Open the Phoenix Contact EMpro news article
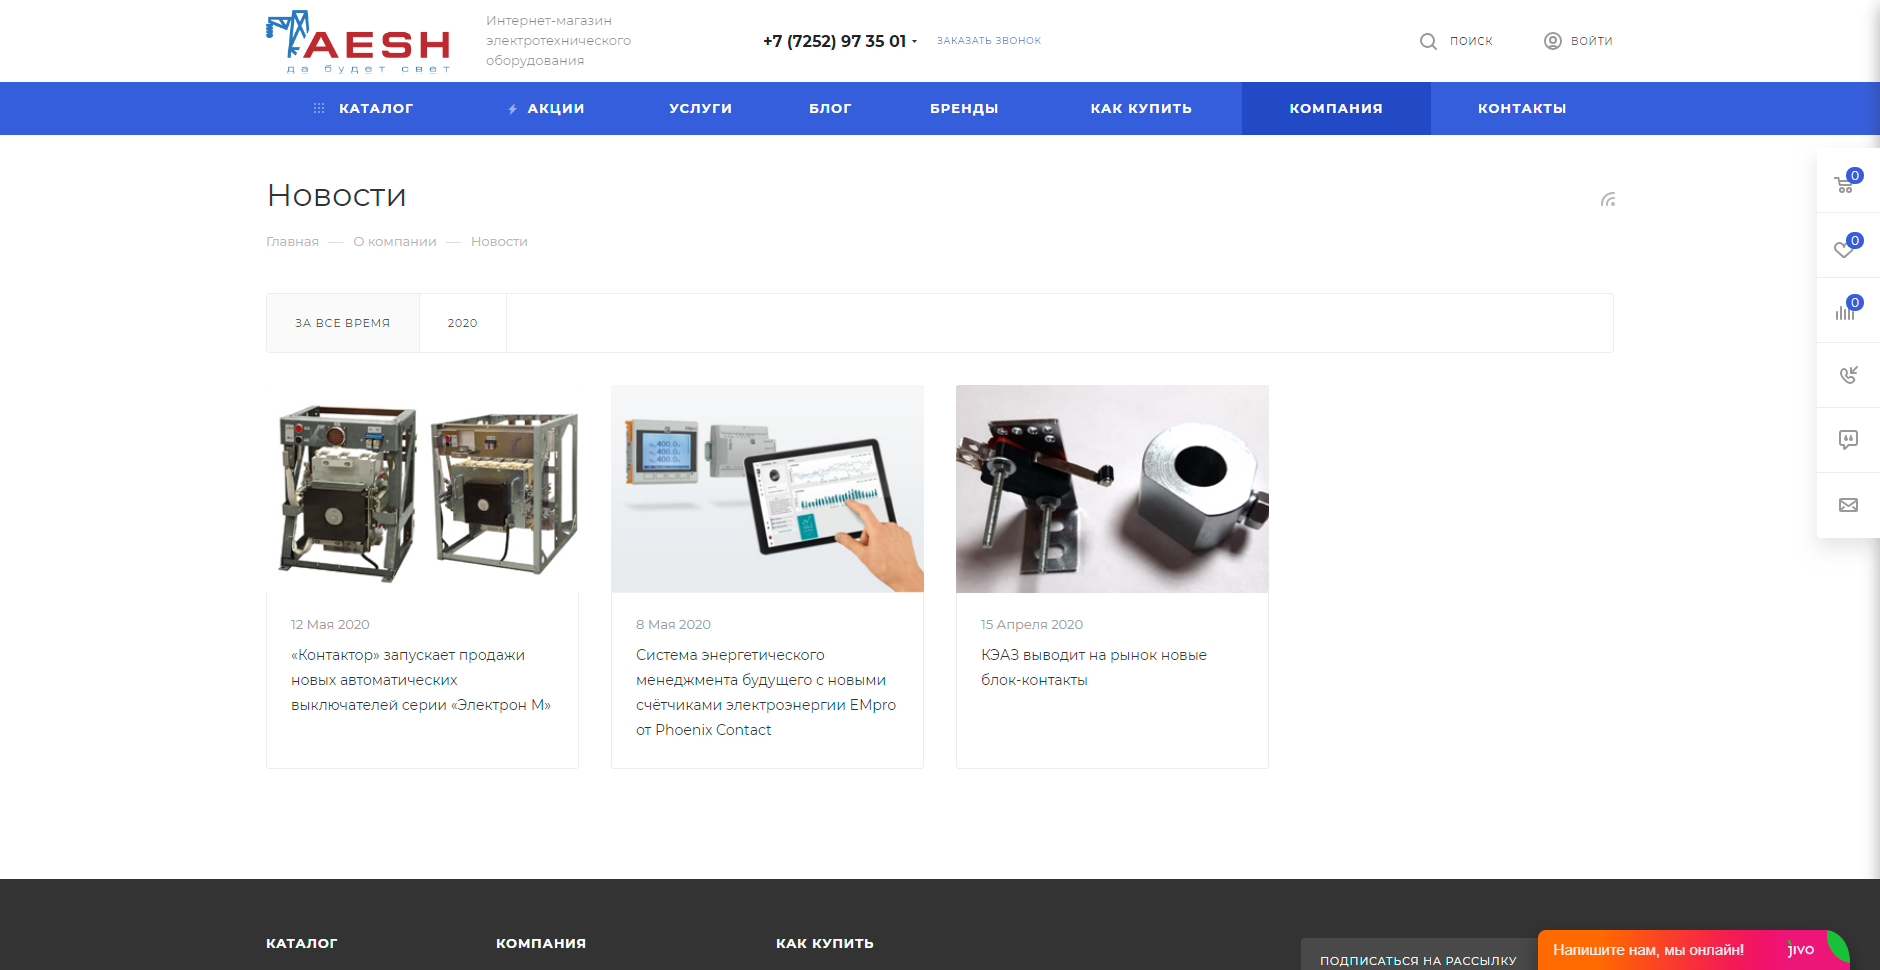Viewport: 1880px width, 970px height. coord(766,692)
